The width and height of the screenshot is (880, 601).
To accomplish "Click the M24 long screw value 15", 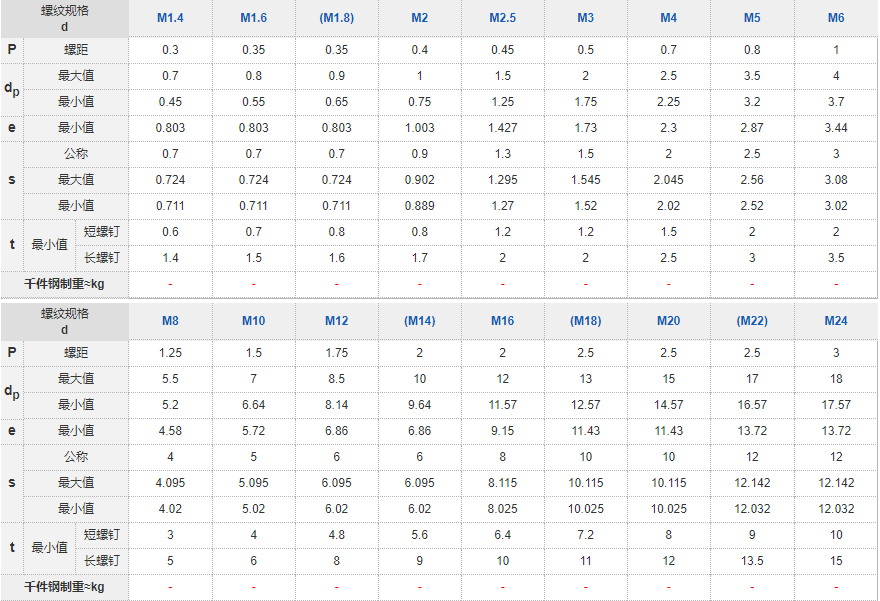I will [x=836, y=561].
